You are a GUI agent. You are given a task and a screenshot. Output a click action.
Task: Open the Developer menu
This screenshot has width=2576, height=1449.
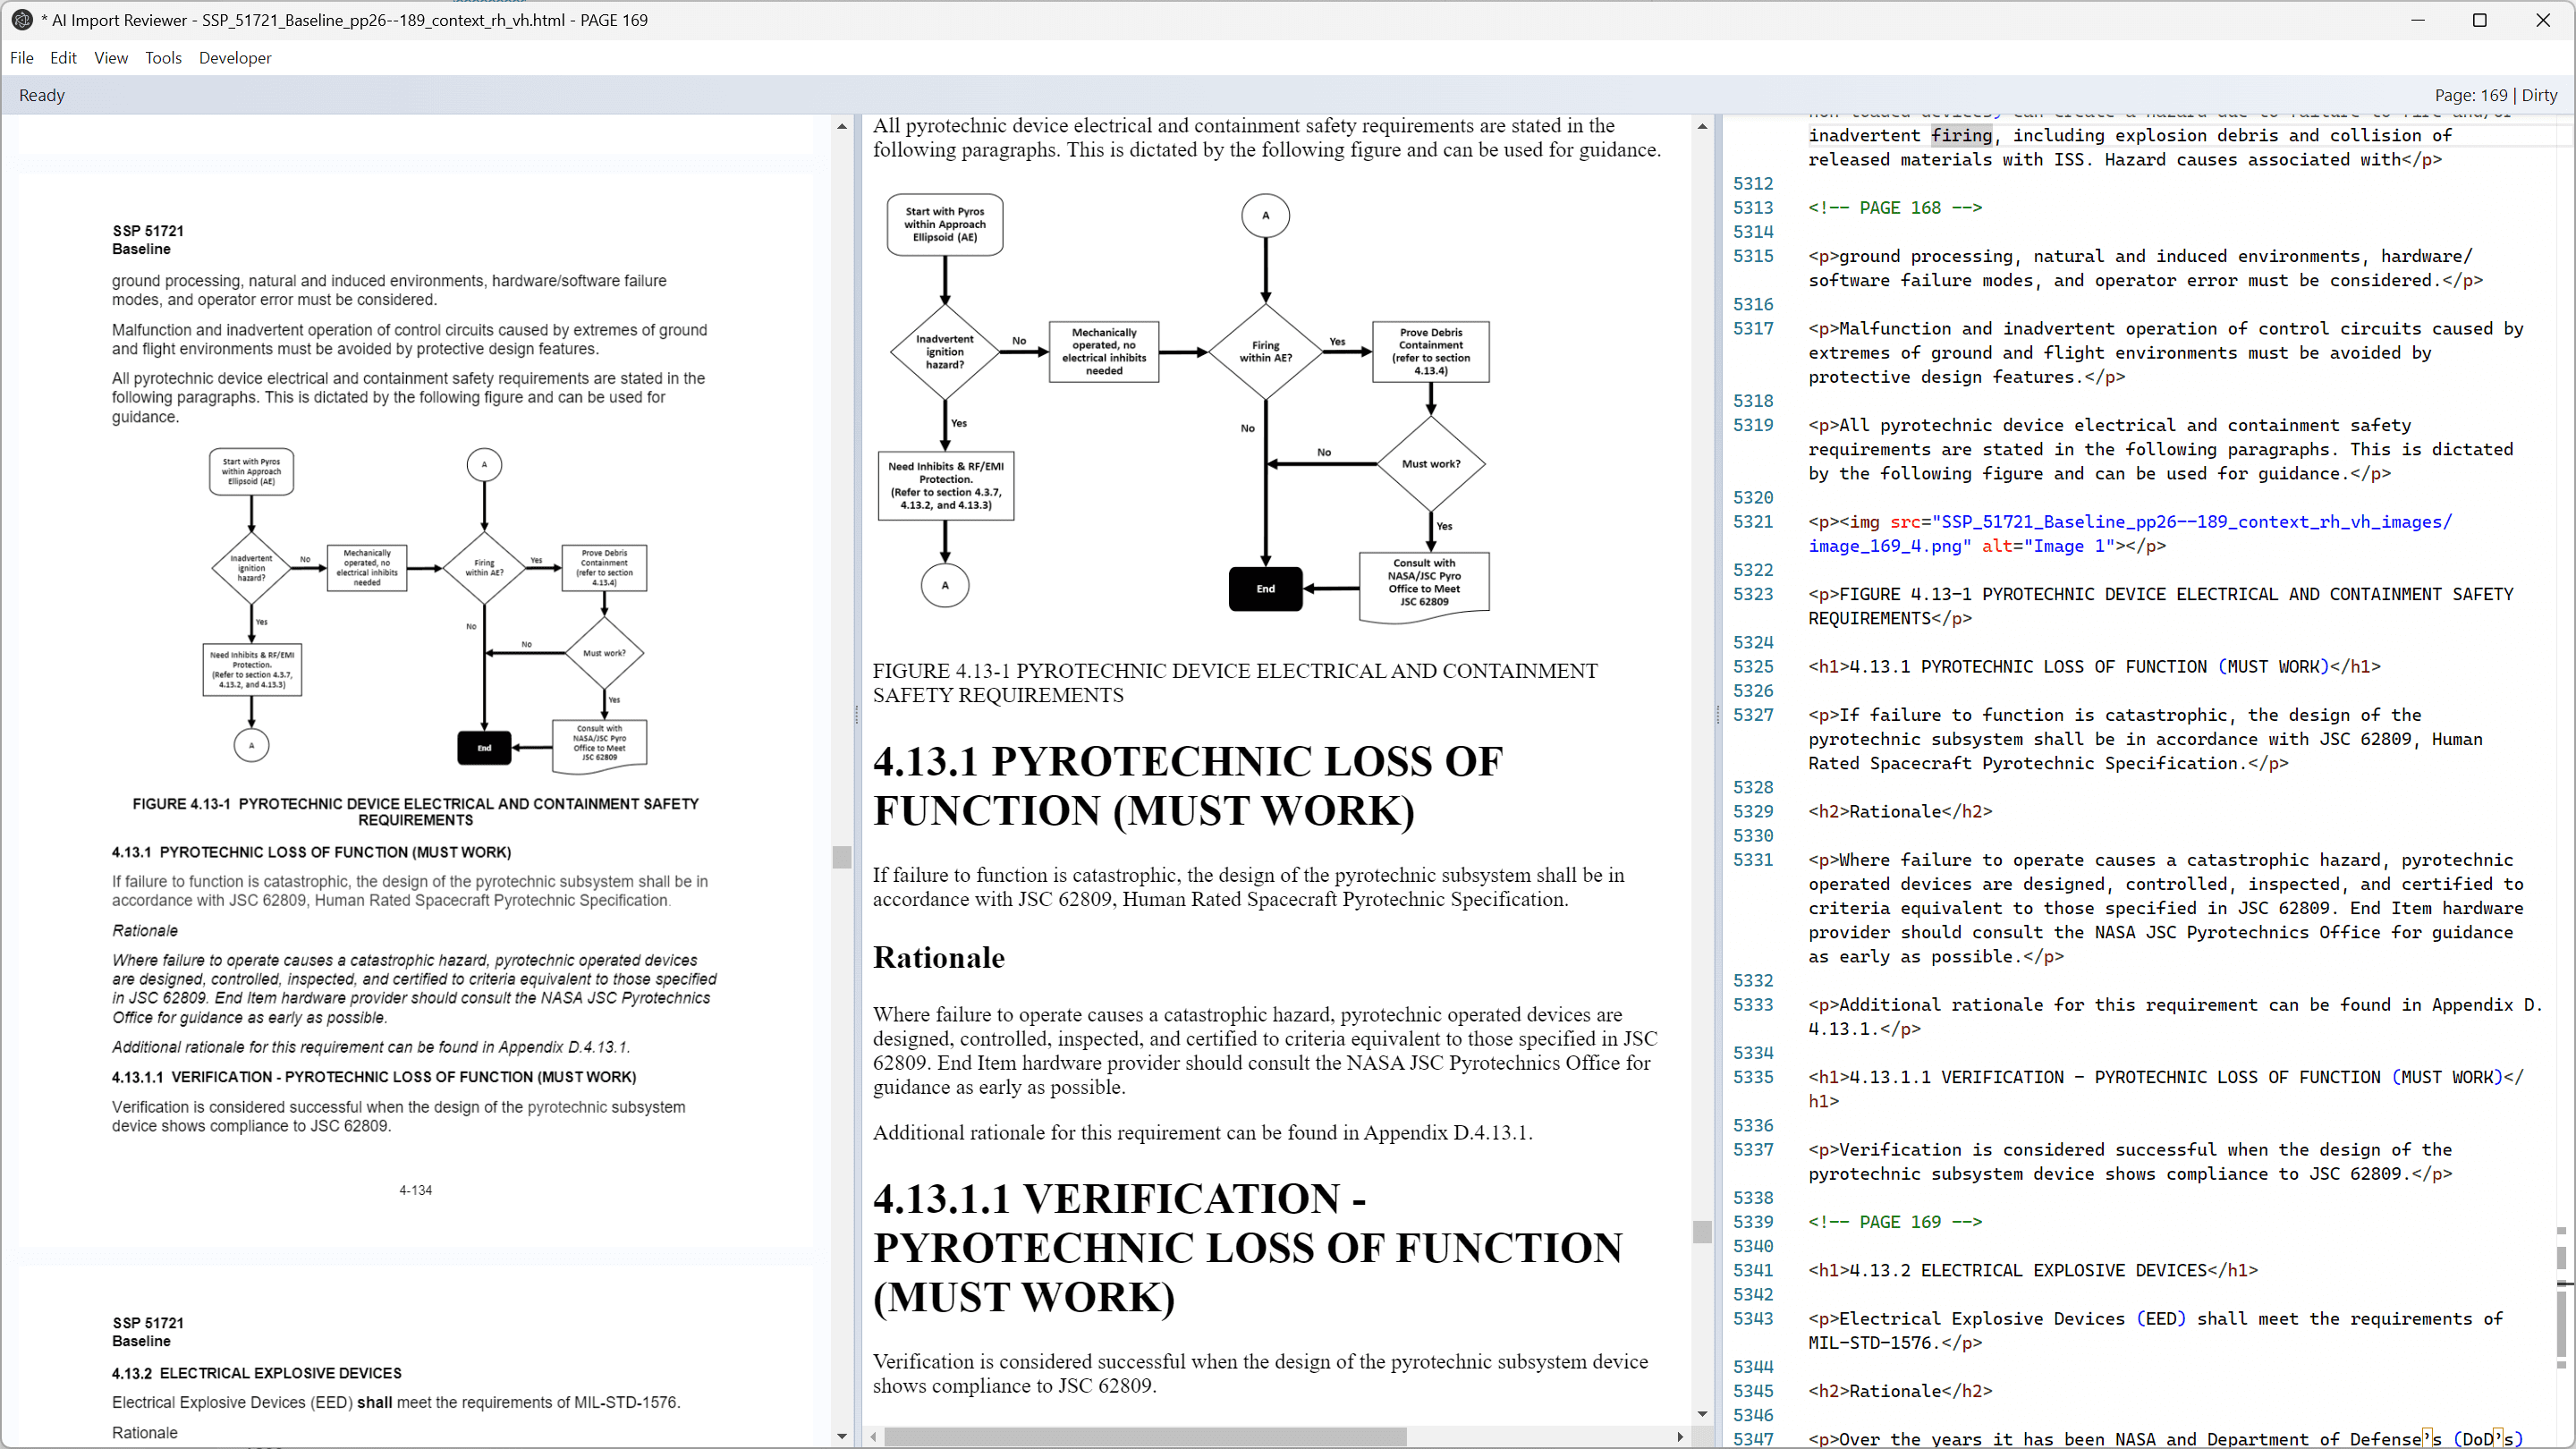[235, 58]
